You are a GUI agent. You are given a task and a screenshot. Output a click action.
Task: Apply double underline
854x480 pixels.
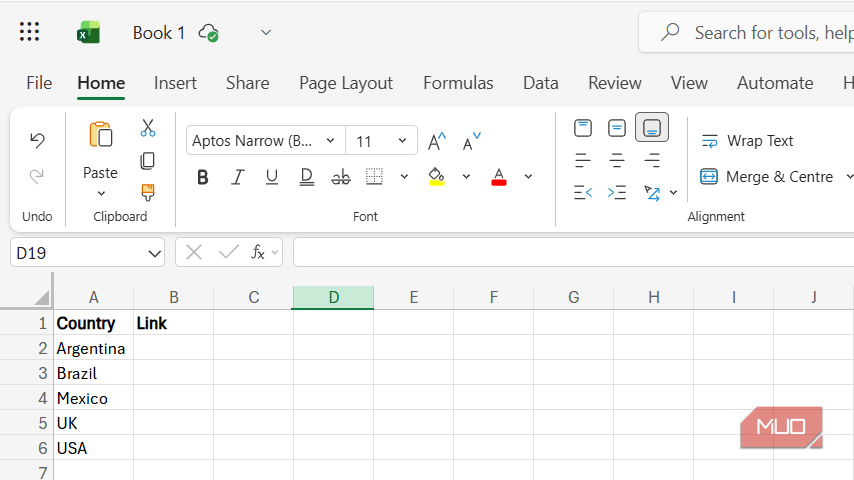pos(307,177)
